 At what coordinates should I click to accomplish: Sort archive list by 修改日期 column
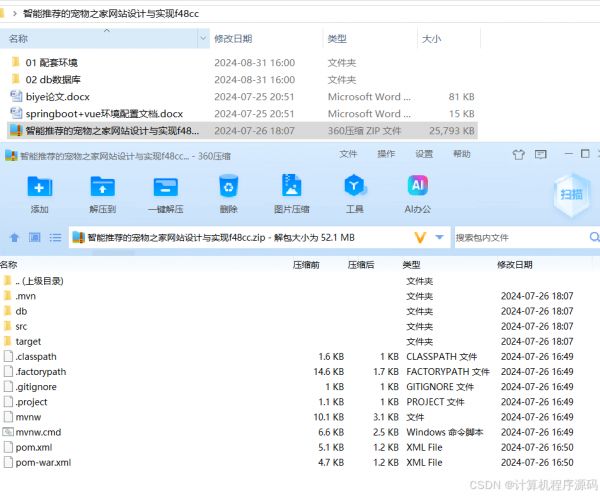tap(515, 265)
